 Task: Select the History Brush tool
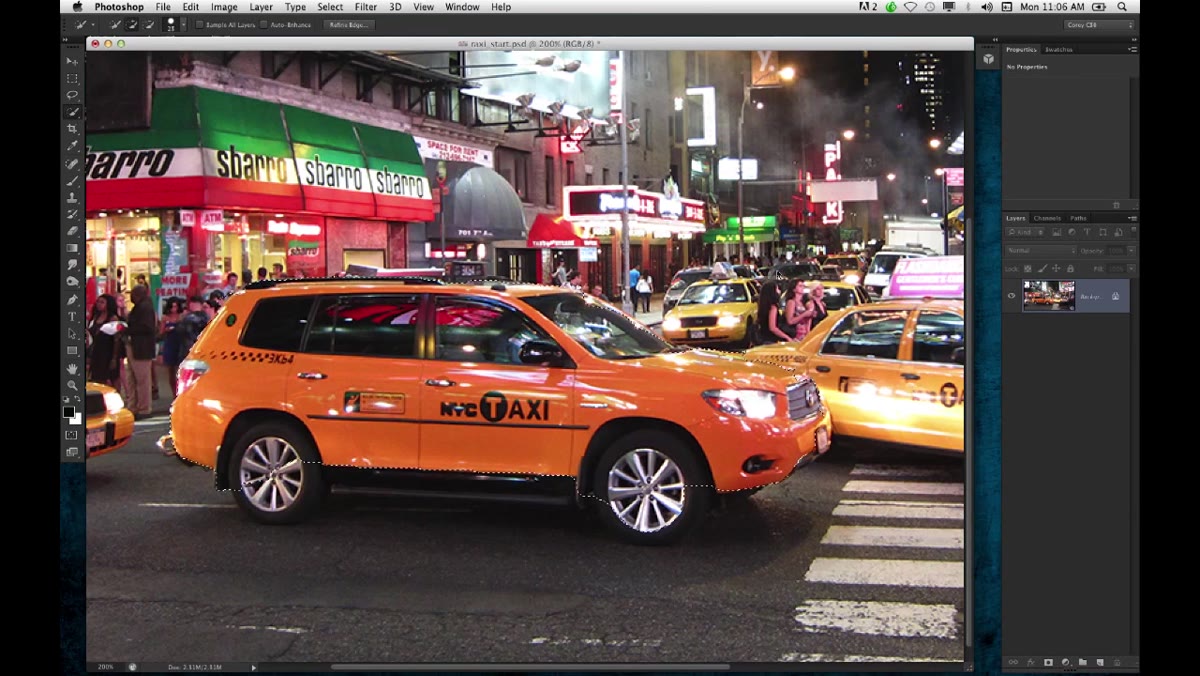point(72,214)
